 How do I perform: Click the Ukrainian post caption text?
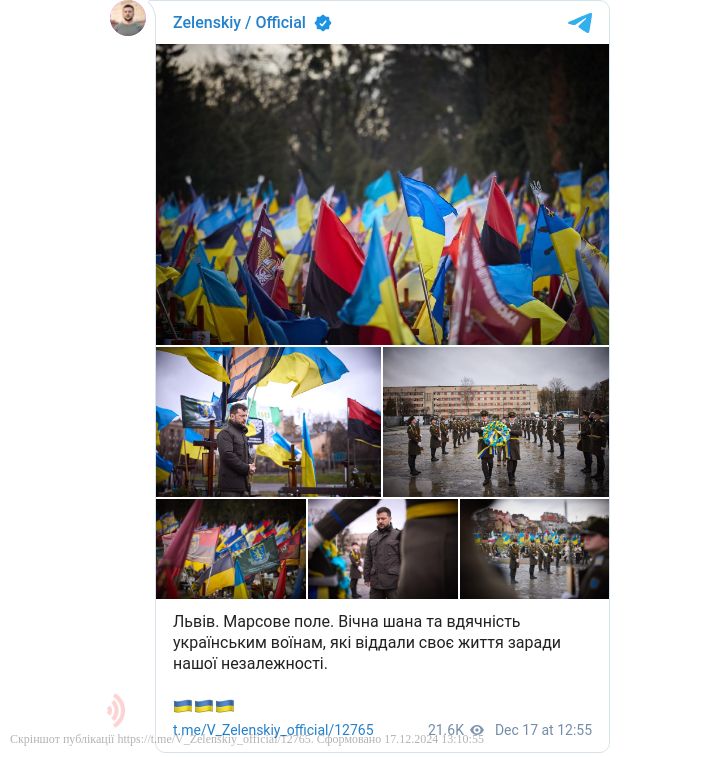tap(367, 643)
